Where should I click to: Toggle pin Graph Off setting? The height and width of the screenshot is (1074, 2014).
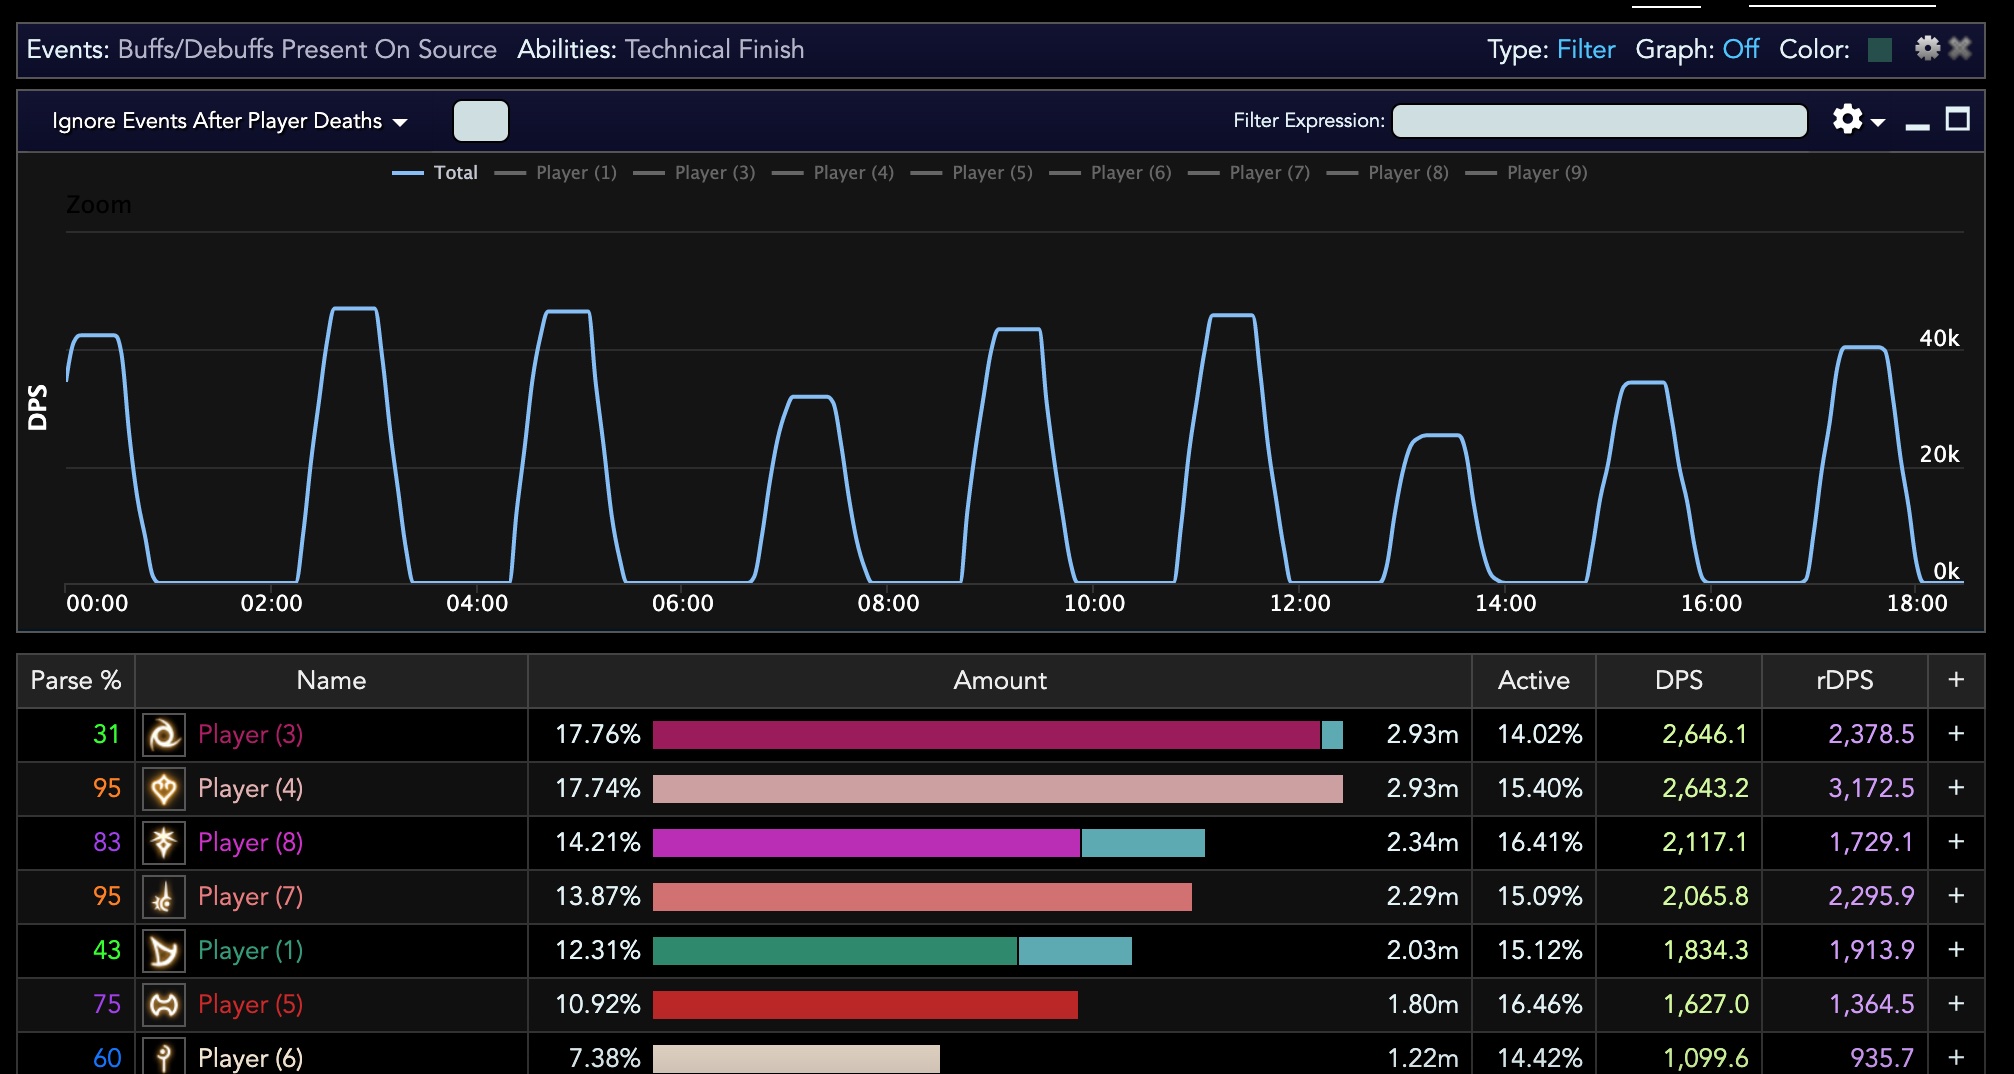click(x=1740, y=49)
